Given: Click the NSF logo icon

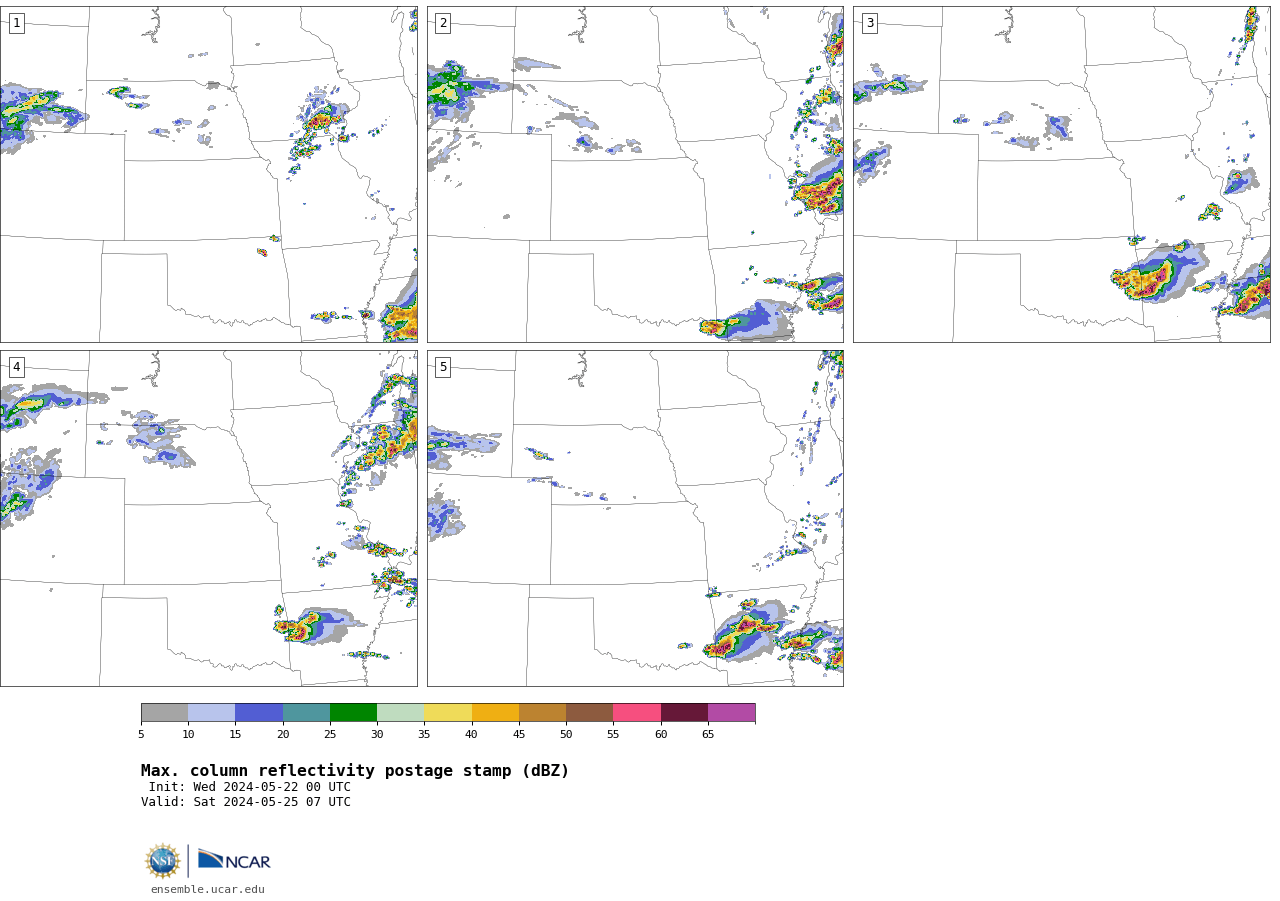Looking at the screenshot, I should [x=163, y=861].
